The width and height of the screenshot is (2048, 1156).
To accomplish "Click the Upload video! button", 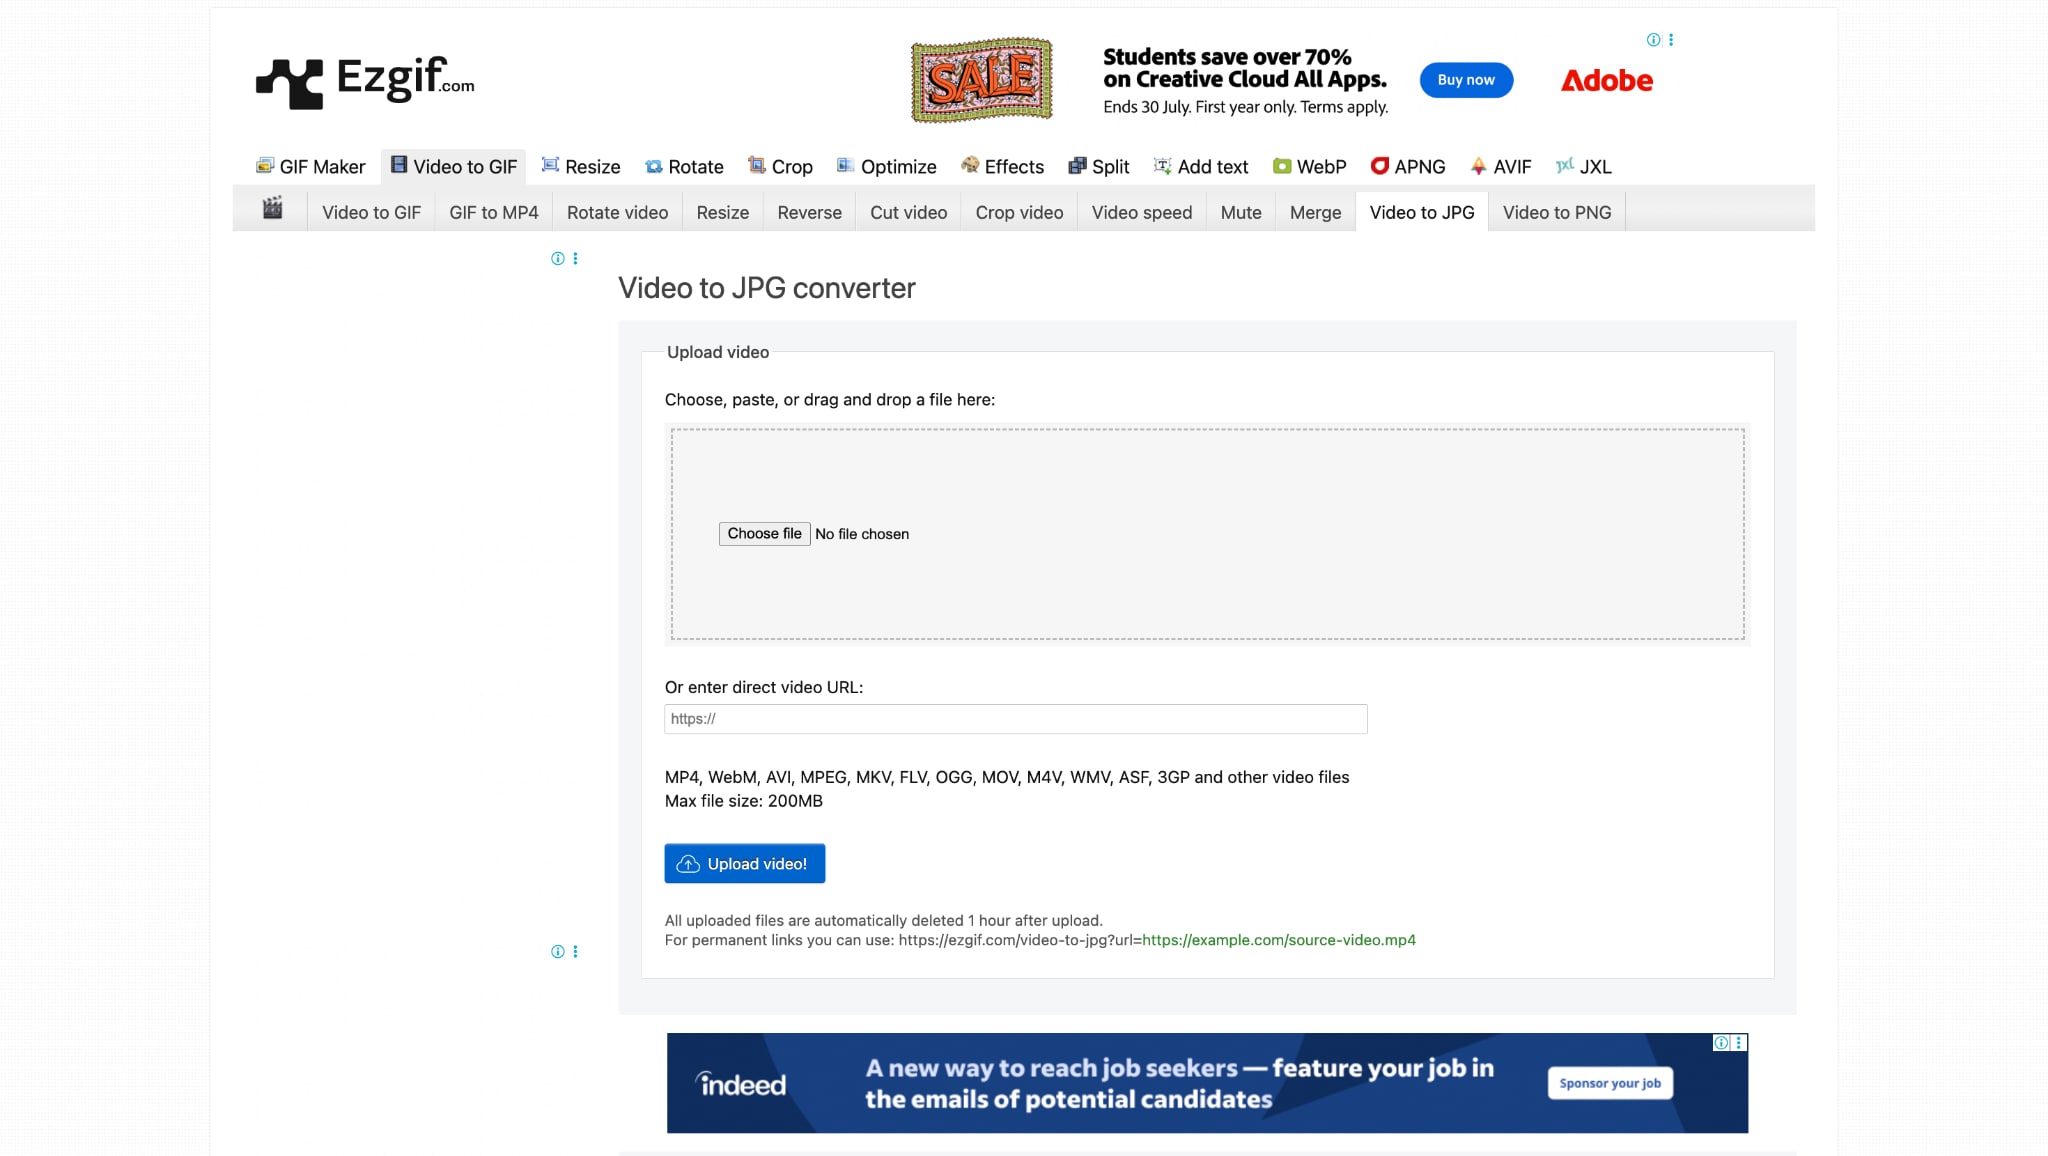I will (744, 862).
